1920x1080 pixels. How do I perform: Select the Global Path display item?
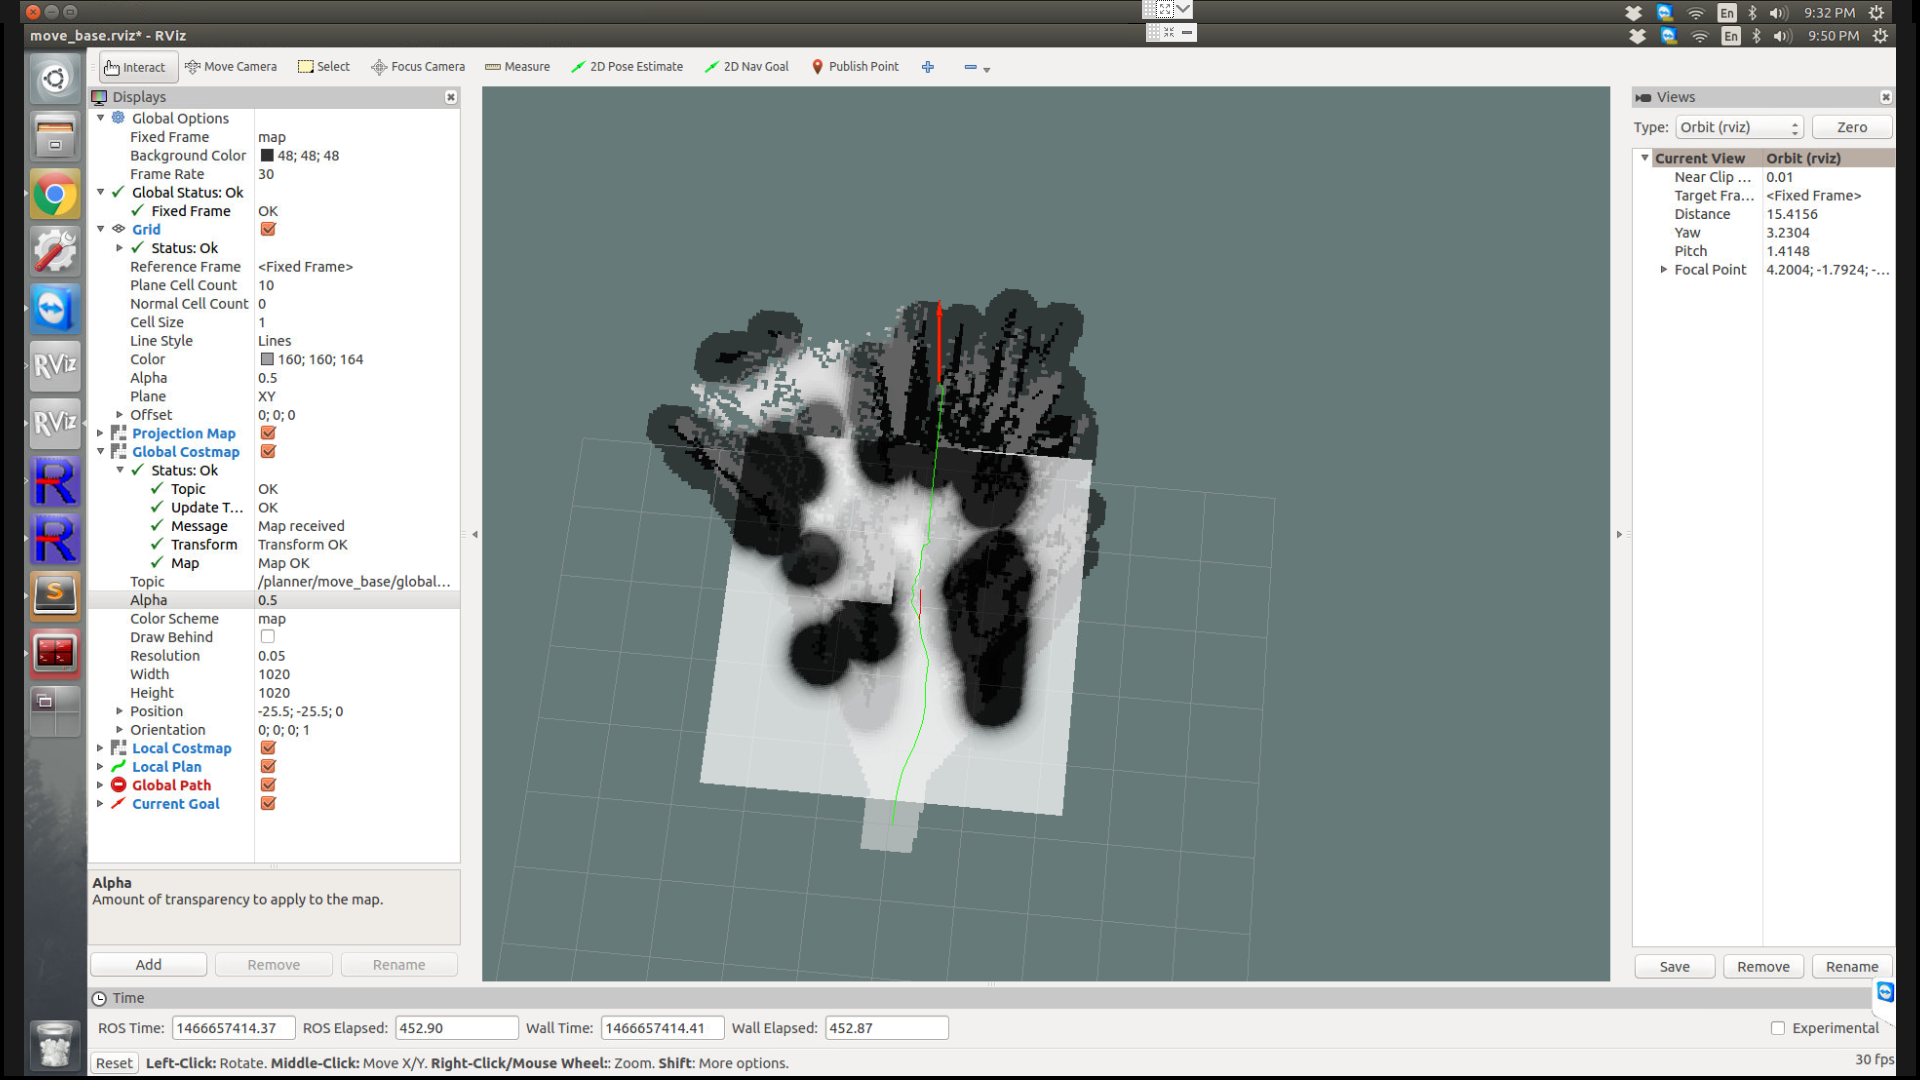pyautogui.click(x=171, y=785)
